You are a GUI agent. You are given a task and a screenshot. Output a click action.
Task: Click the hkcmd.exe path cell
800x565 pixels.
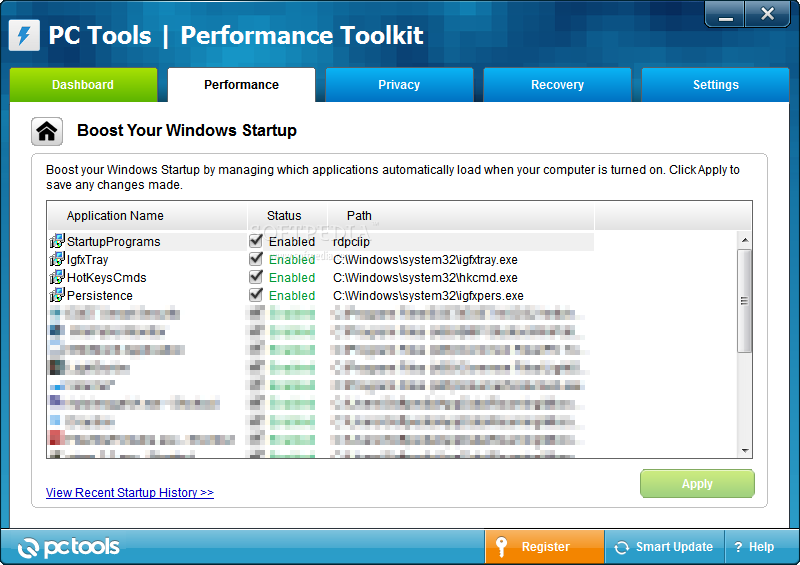click(425, 277)
